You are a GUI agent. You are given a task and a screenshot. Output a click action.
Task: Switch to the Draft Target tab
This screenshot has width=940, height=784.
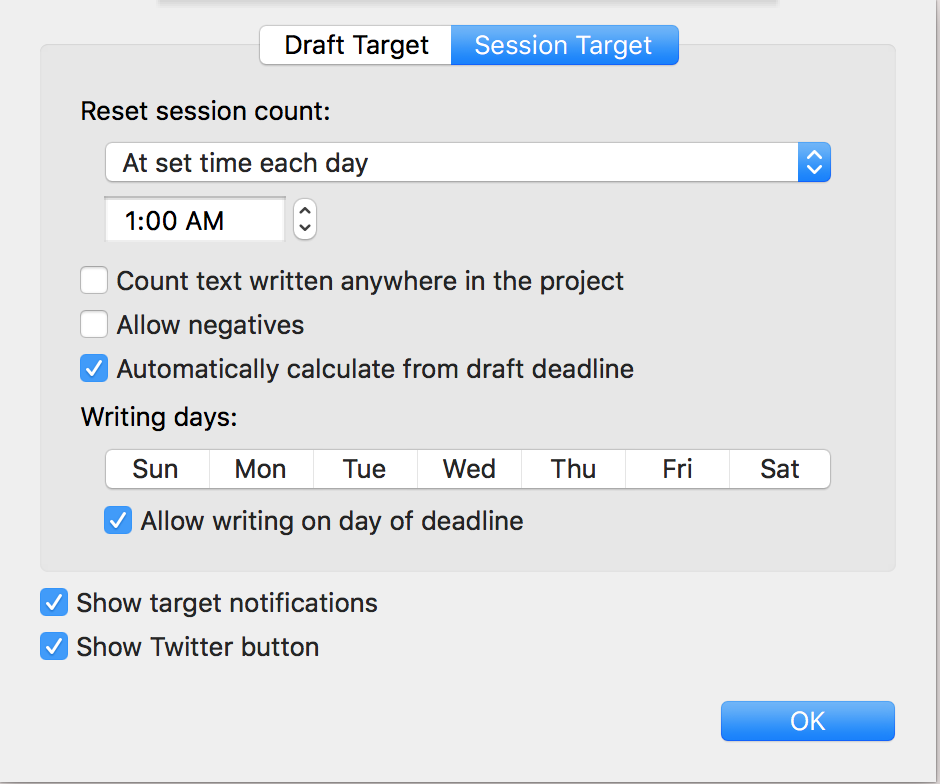(356, 45)
